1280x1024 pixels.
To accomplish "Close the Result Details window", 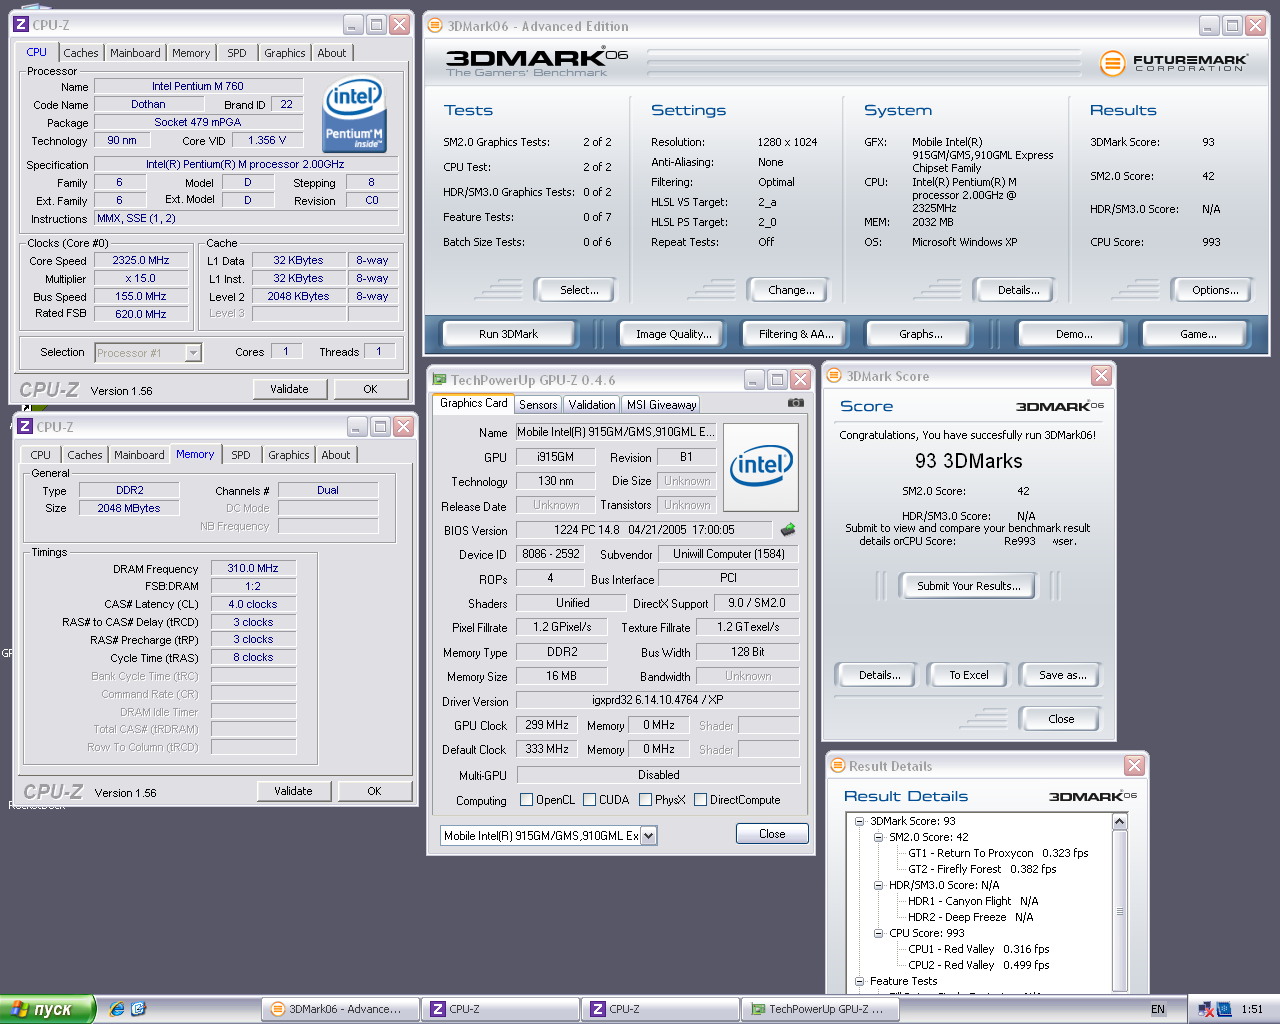I will 1134,766.
